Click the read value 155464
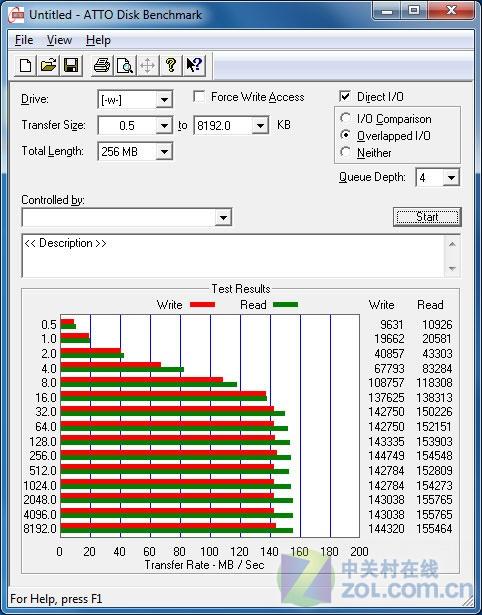Image resolution: width=482 pixels, height=615 pixels. (x=434, y=529)
